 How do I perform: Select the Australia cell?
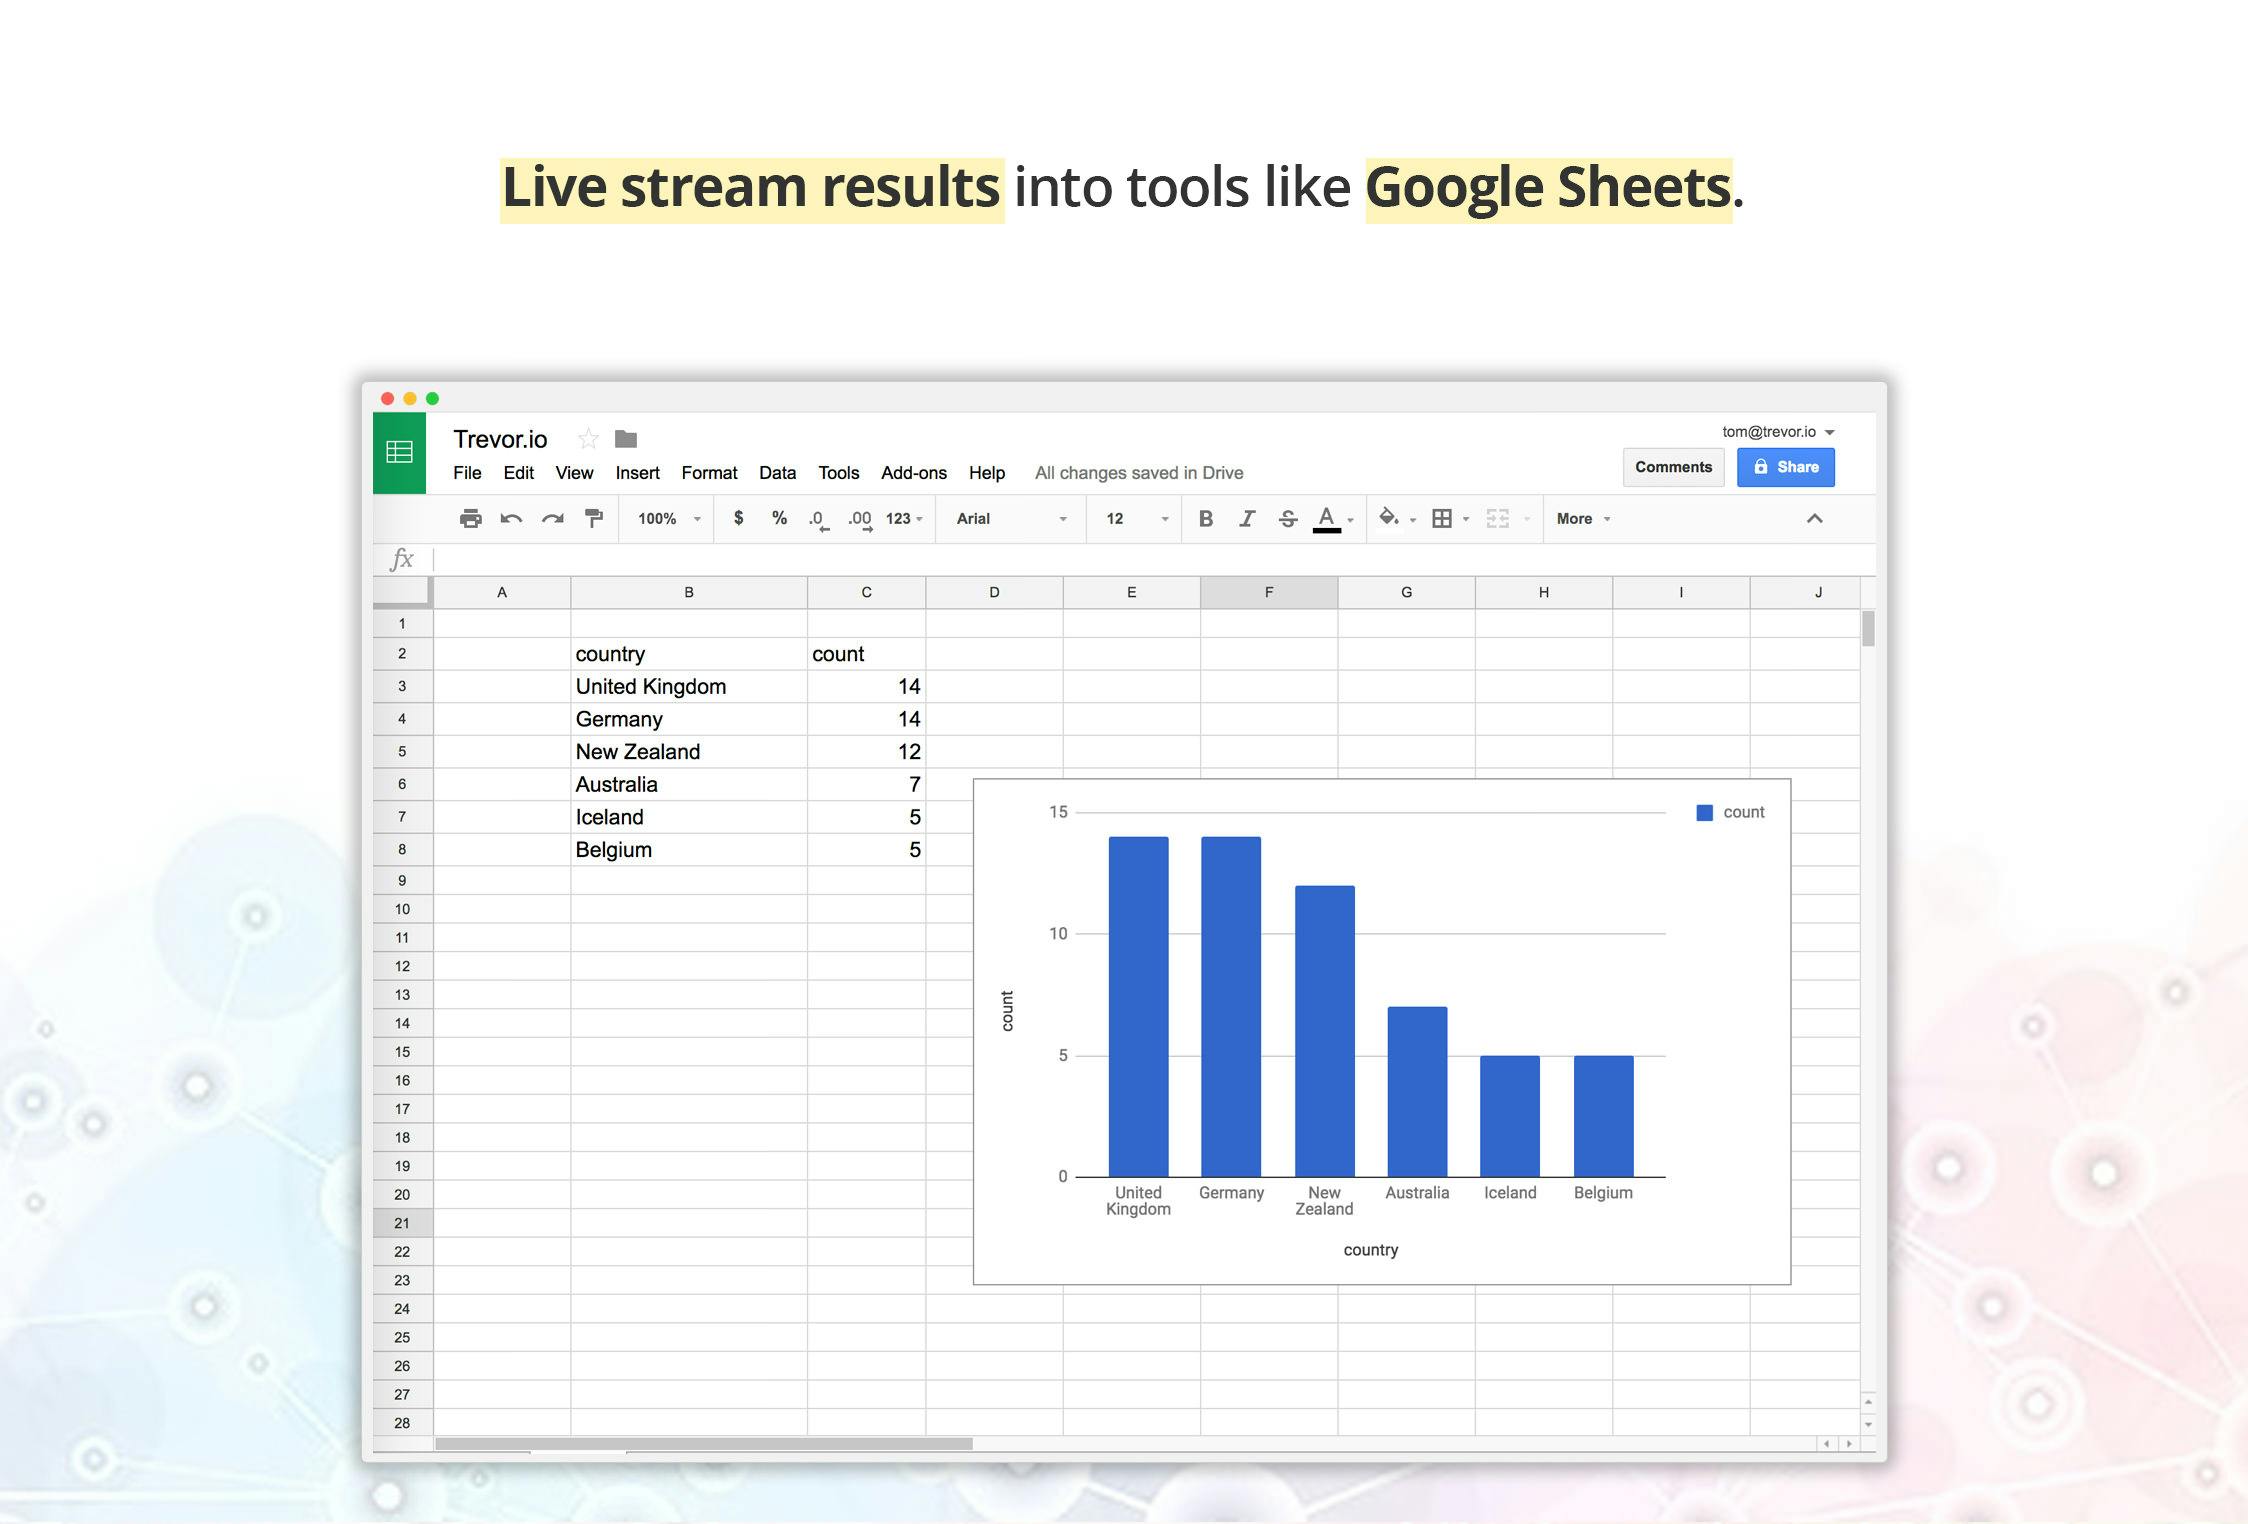pyautogui.click(x=689, y=784)
